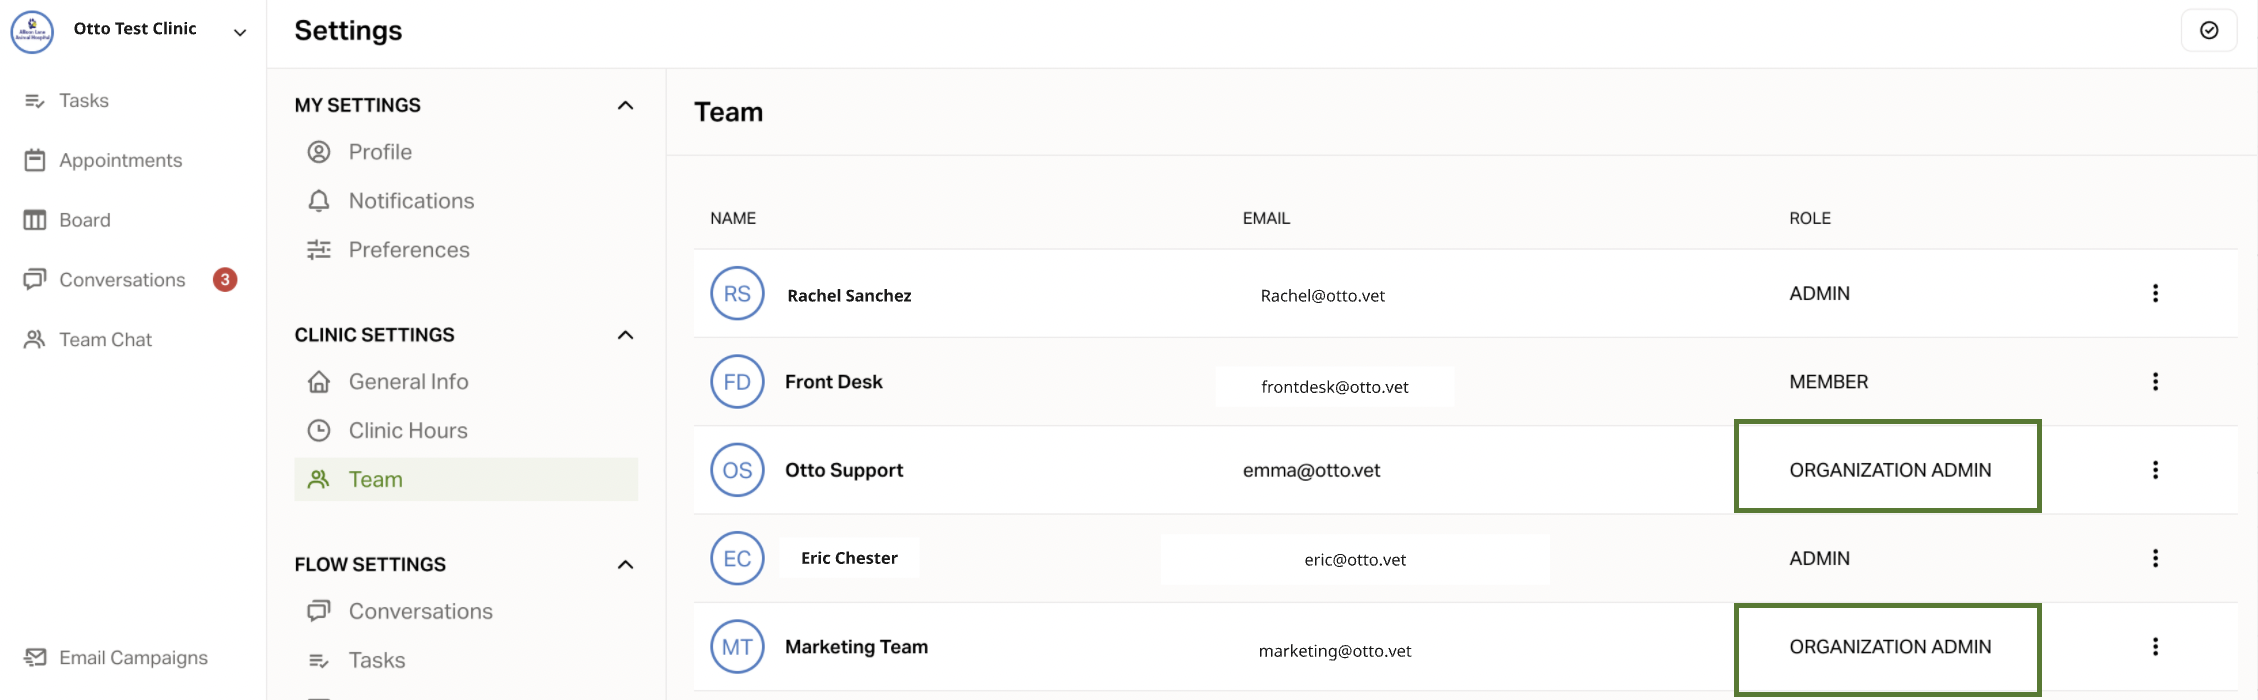Screen dimensions: 2258x700
Task: Click the Otto Test Clinic logo
Action: coord(32,32)
